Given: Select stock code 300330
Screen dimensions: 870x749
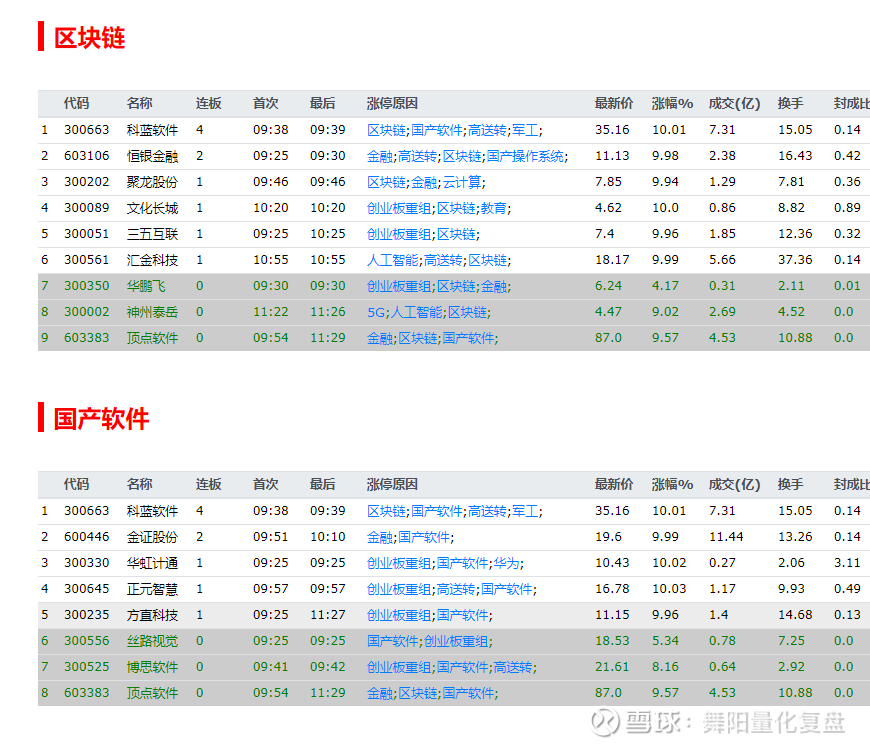Looking at the screenshot, I should [x=87, y=563].
